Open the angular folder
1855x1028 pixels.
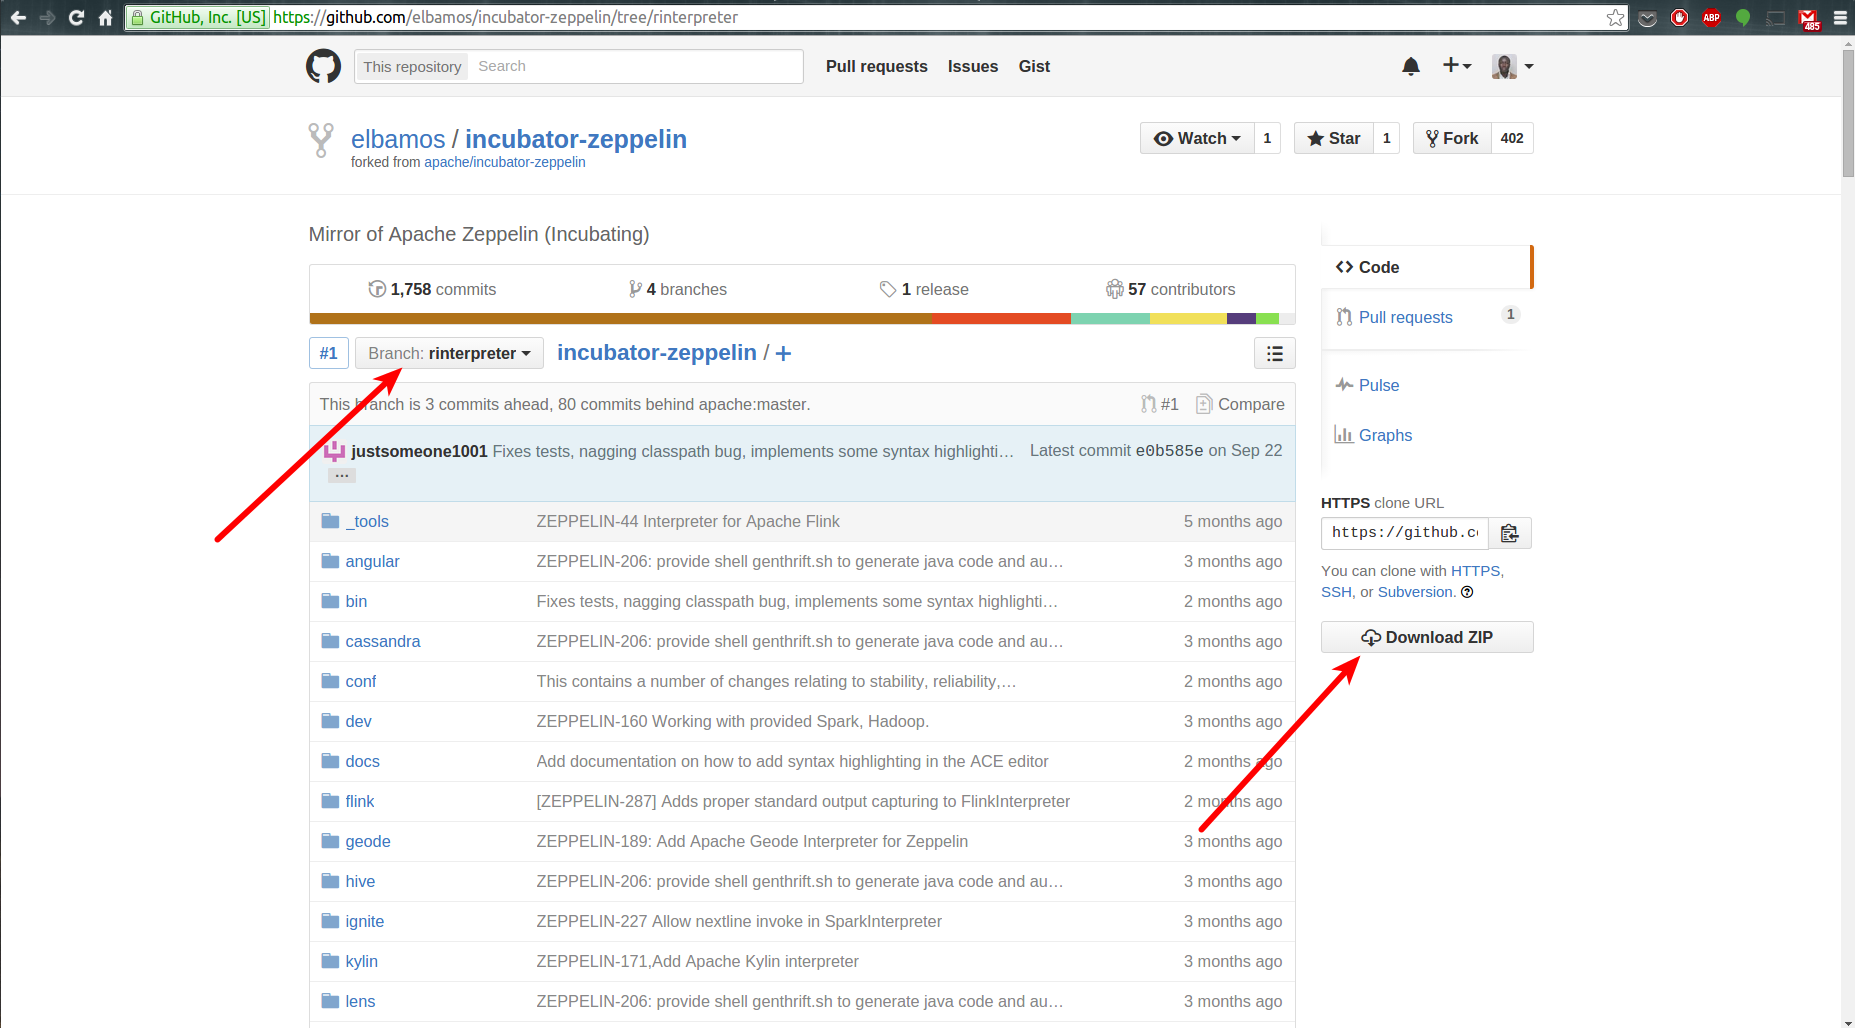372,561
